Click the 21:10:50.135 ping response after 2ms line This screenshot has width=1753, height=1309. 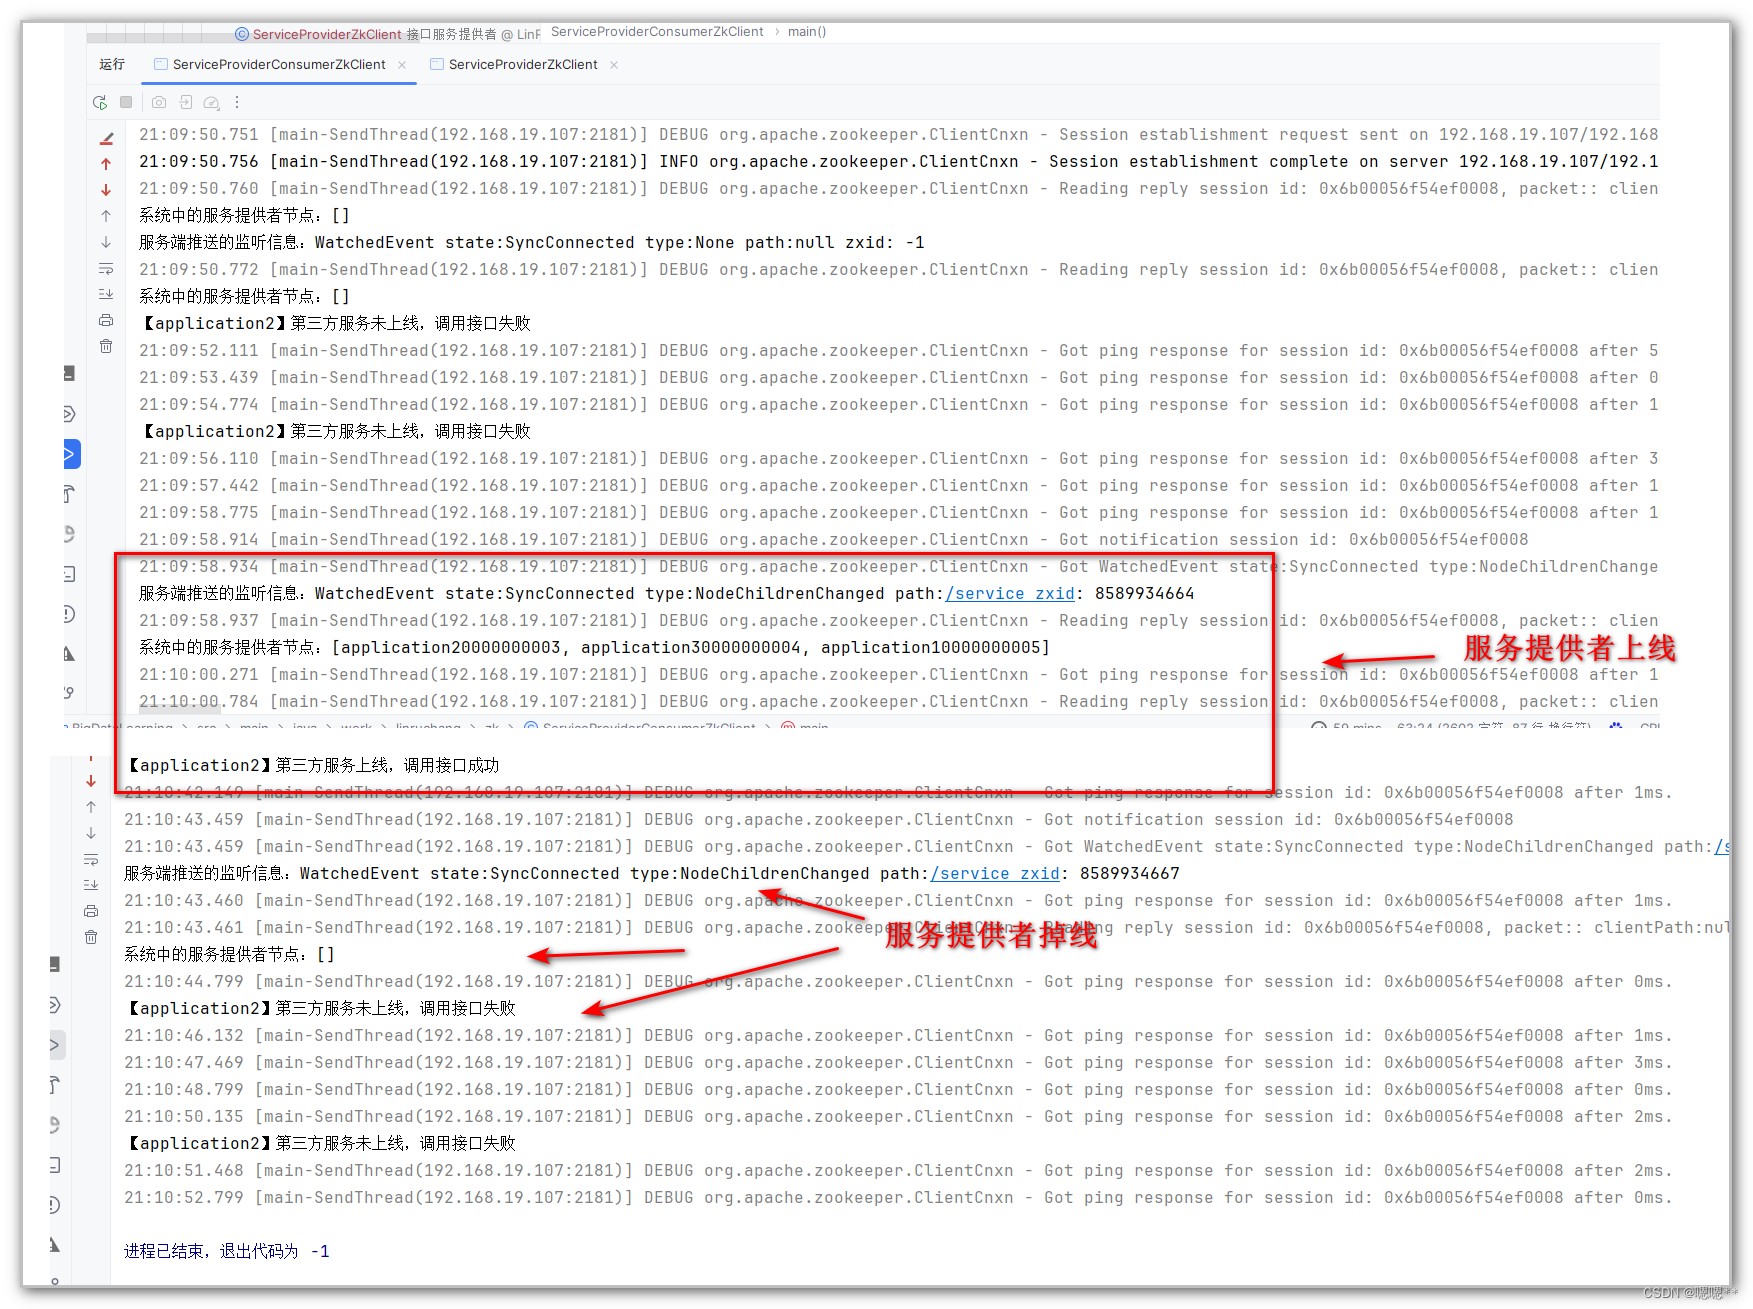point(898,1116)
